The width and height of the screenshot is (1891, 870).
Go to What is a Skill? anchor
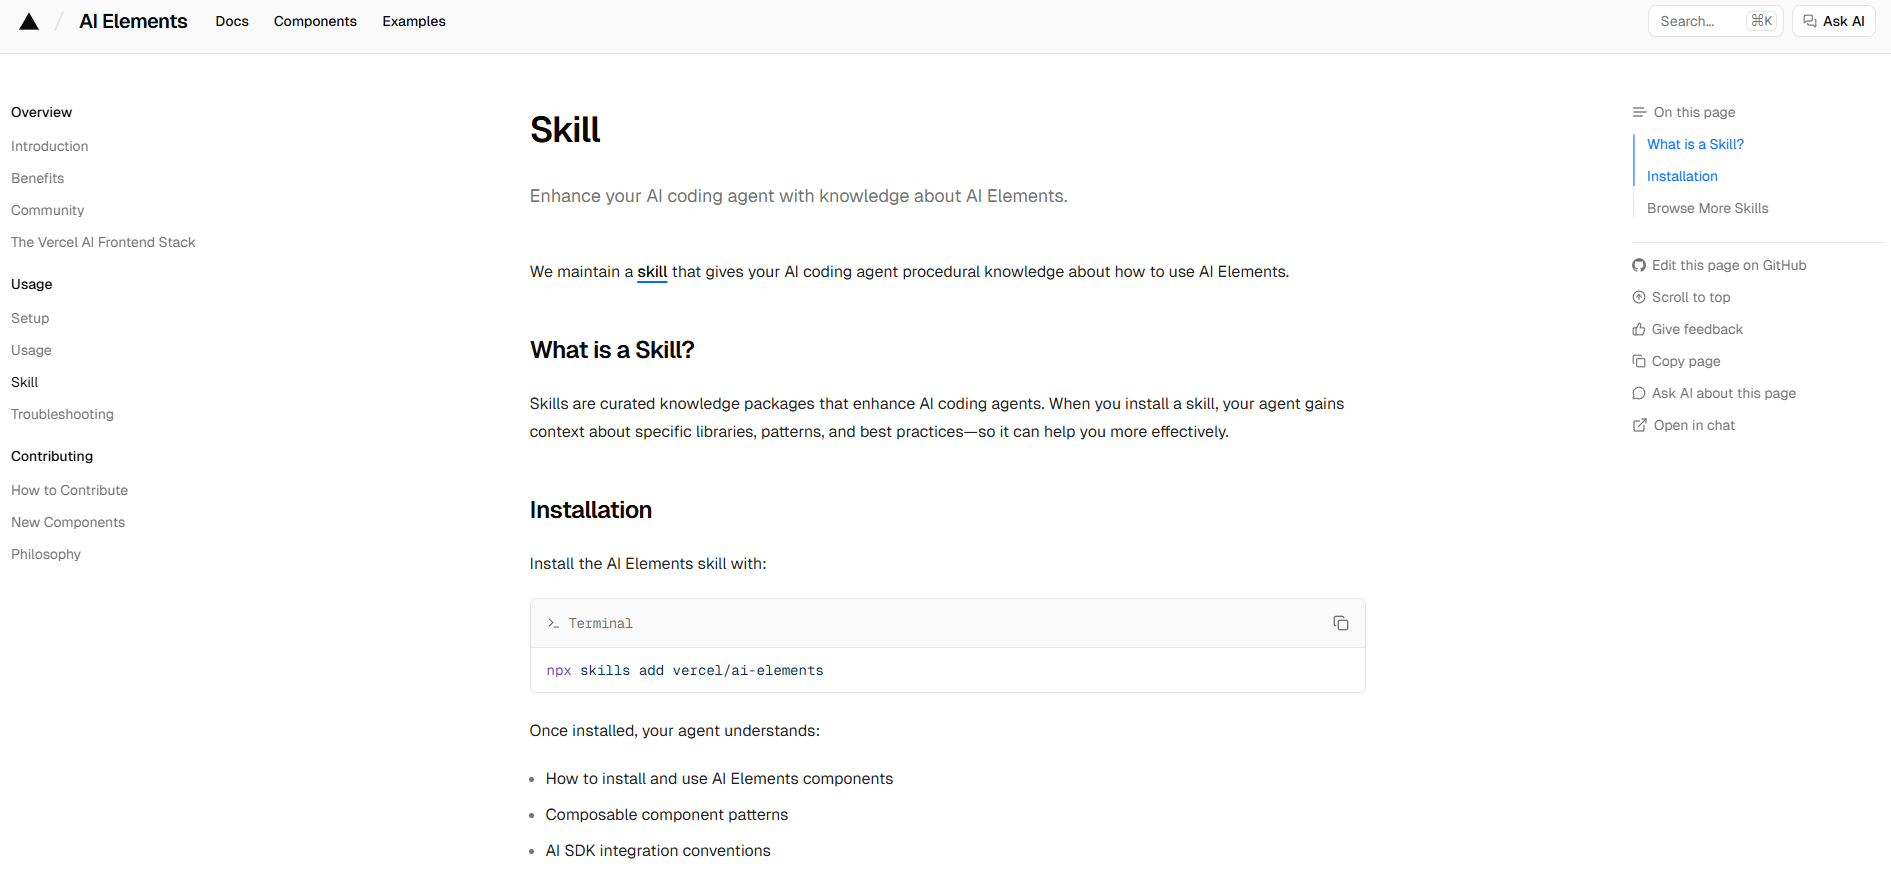(x=1695, y=144)
